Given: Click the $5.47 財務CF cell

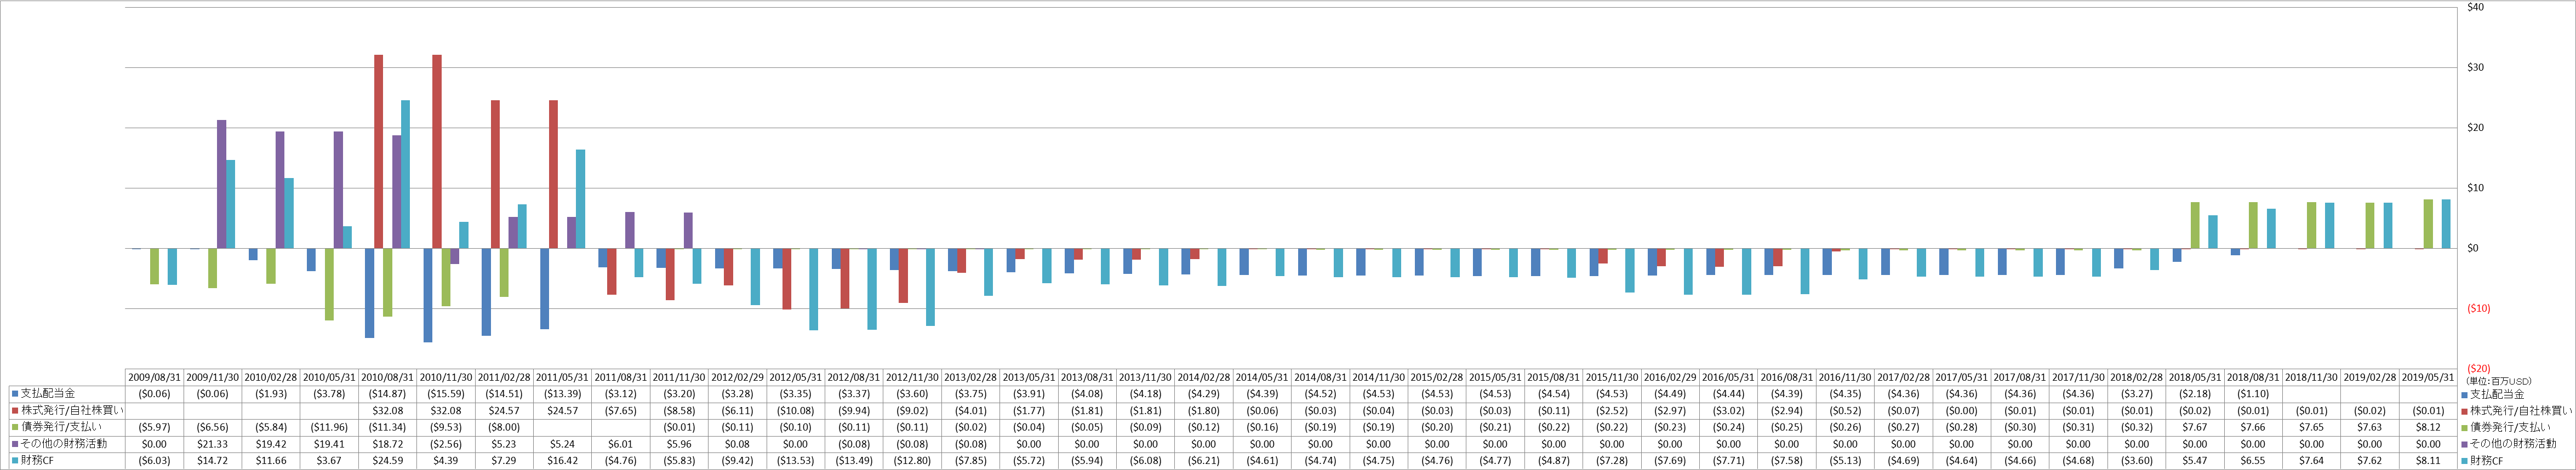Looking at the screenshot, I should click(2194, 461).
